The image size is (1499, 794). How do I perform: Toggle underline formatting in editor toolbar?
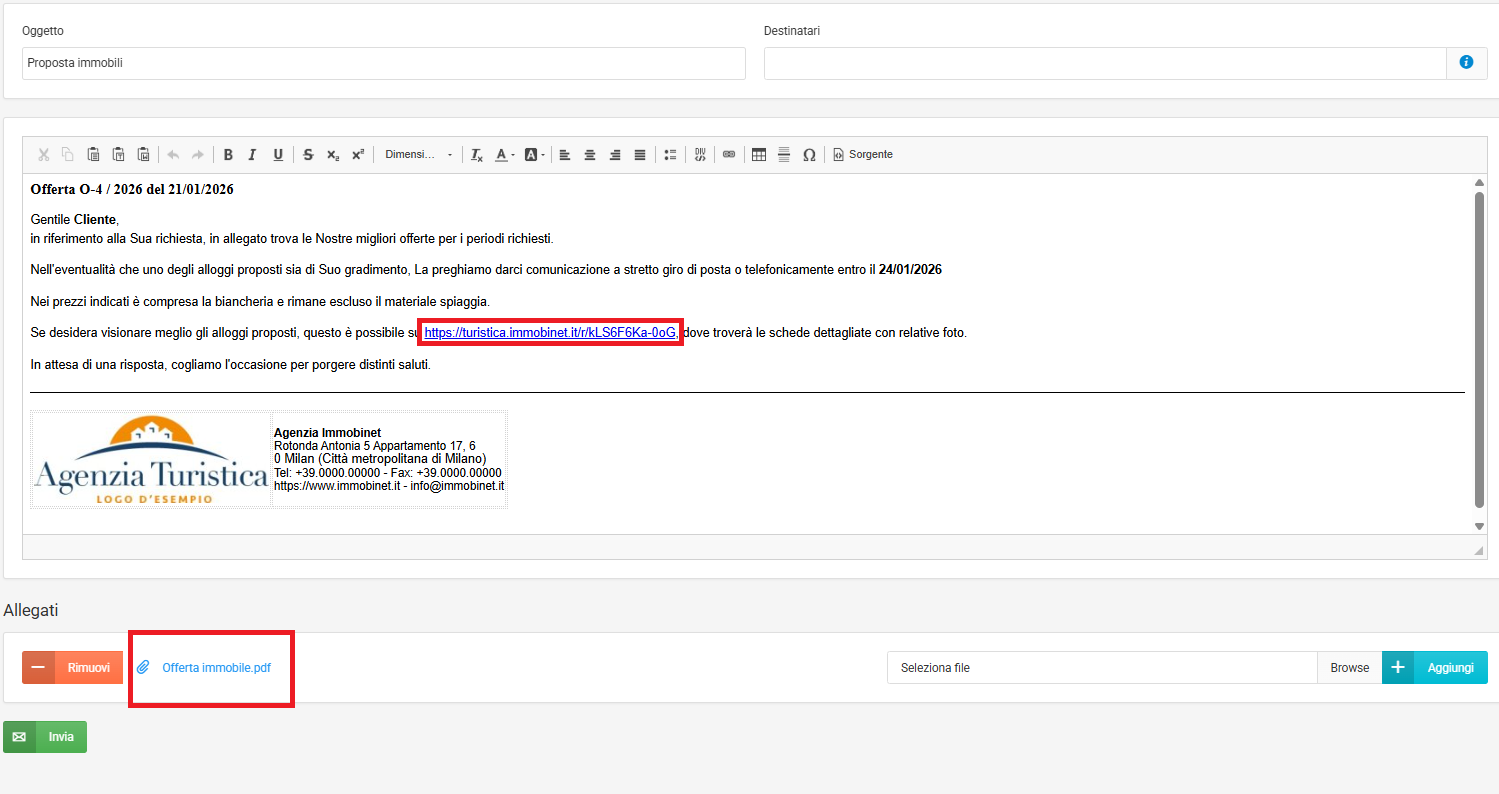click(278, 155)
